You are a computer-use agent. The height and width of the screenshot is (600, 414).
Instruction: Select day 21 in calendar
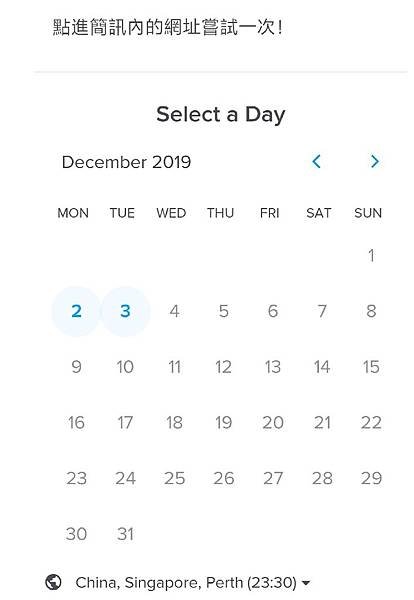coord(322,423)
